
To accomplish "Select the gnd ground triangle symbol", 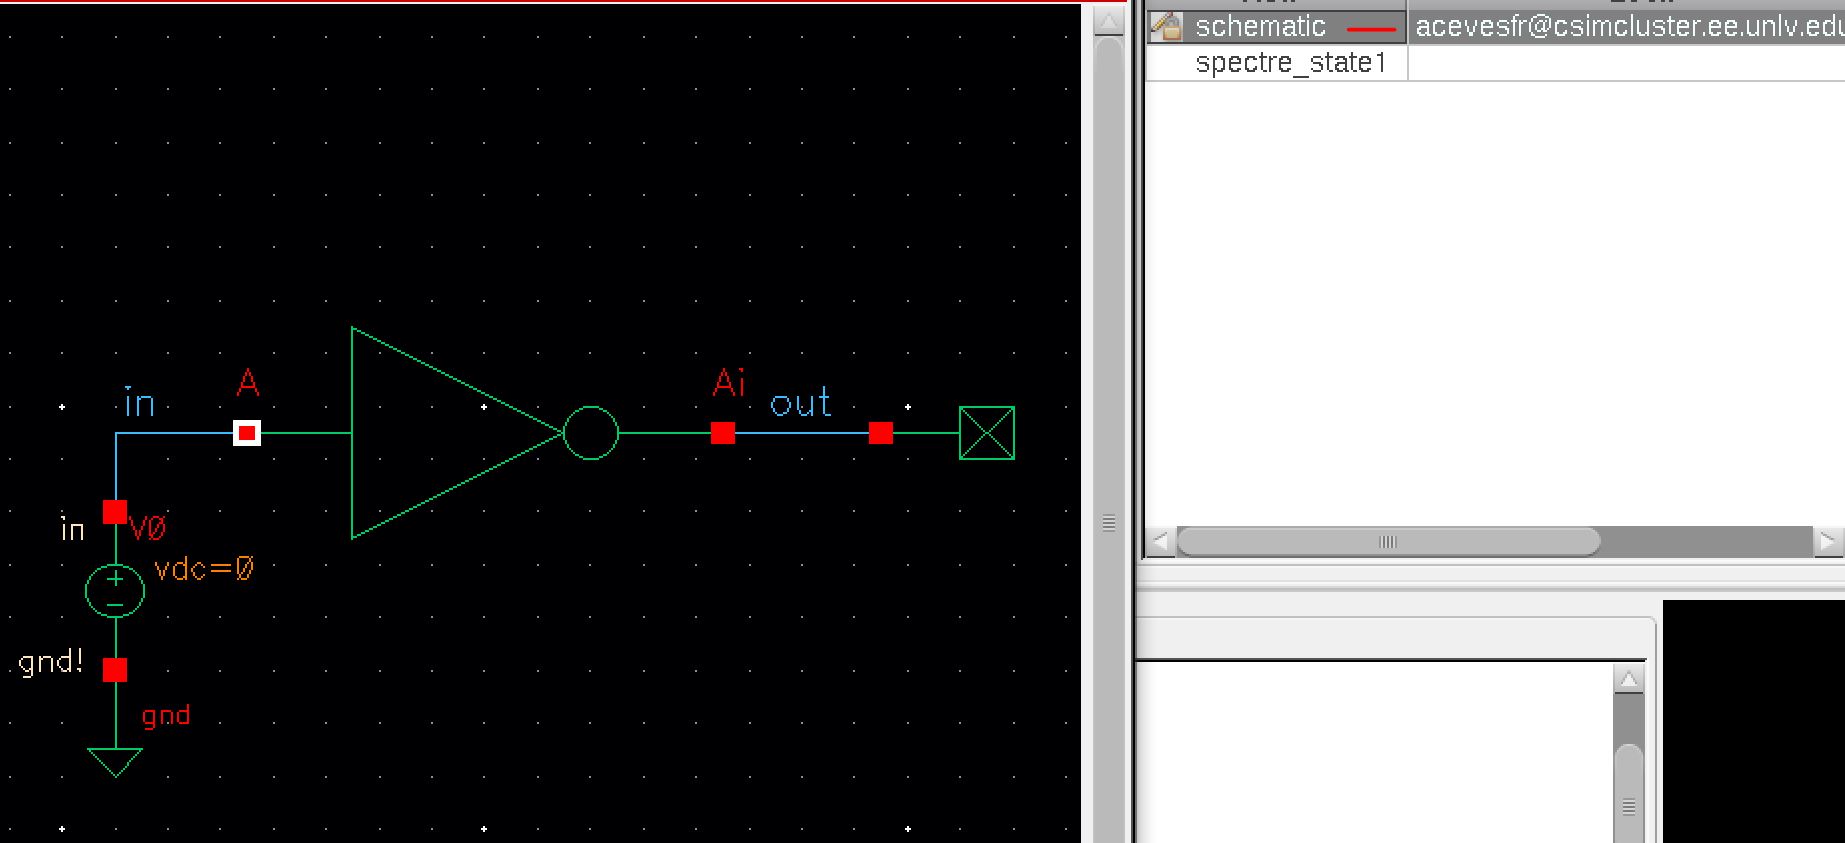I will [115, 762].
